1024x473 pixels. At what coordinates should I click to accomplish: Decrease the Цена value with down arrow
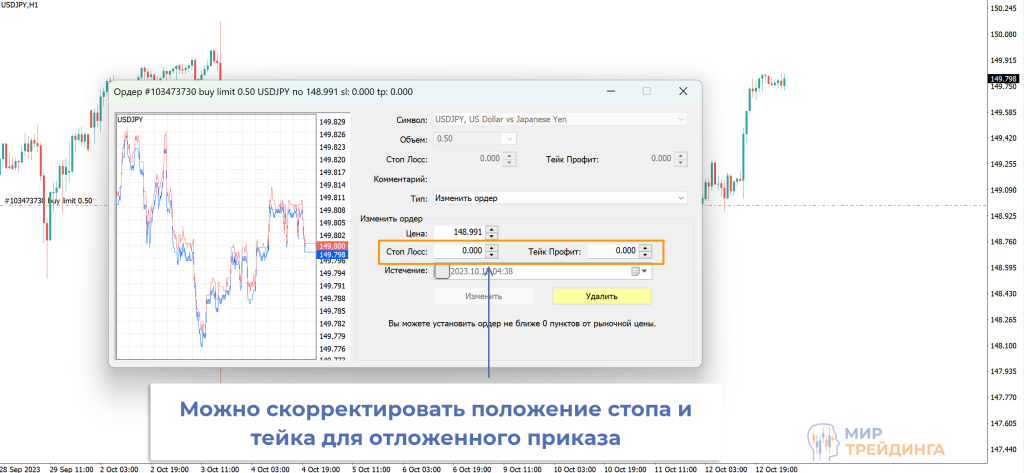tap(493, 235)
